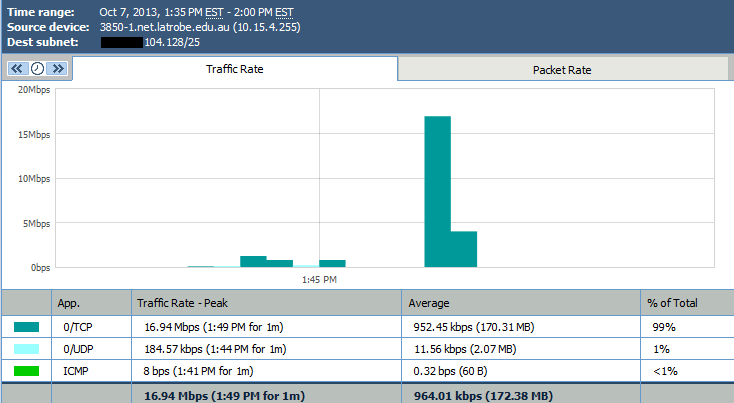This screenshot has width=734, height=403.
Task: Click the 0/UDP light cyan color swatch
Action: tap(26, 349)
